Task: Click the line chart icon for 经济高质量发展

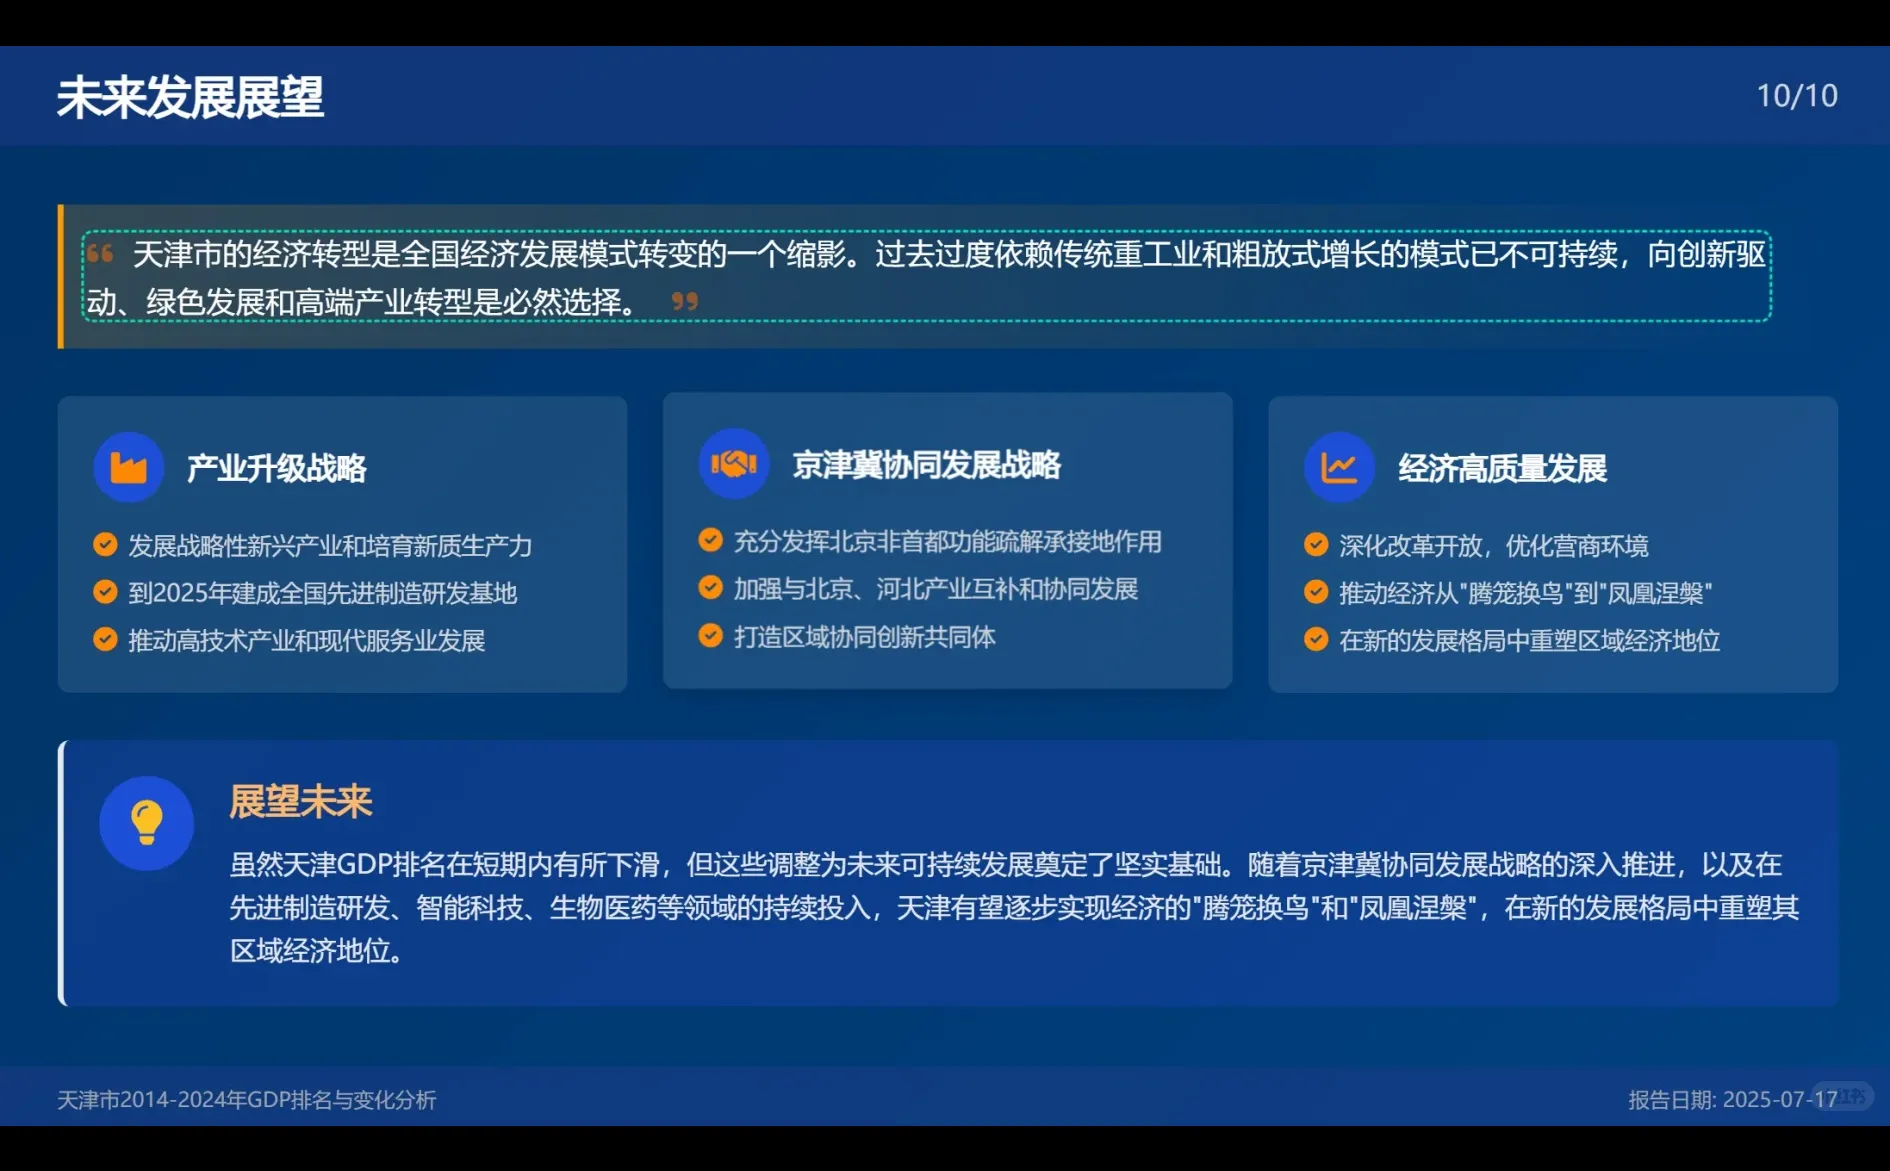Action: (1337, 466)
